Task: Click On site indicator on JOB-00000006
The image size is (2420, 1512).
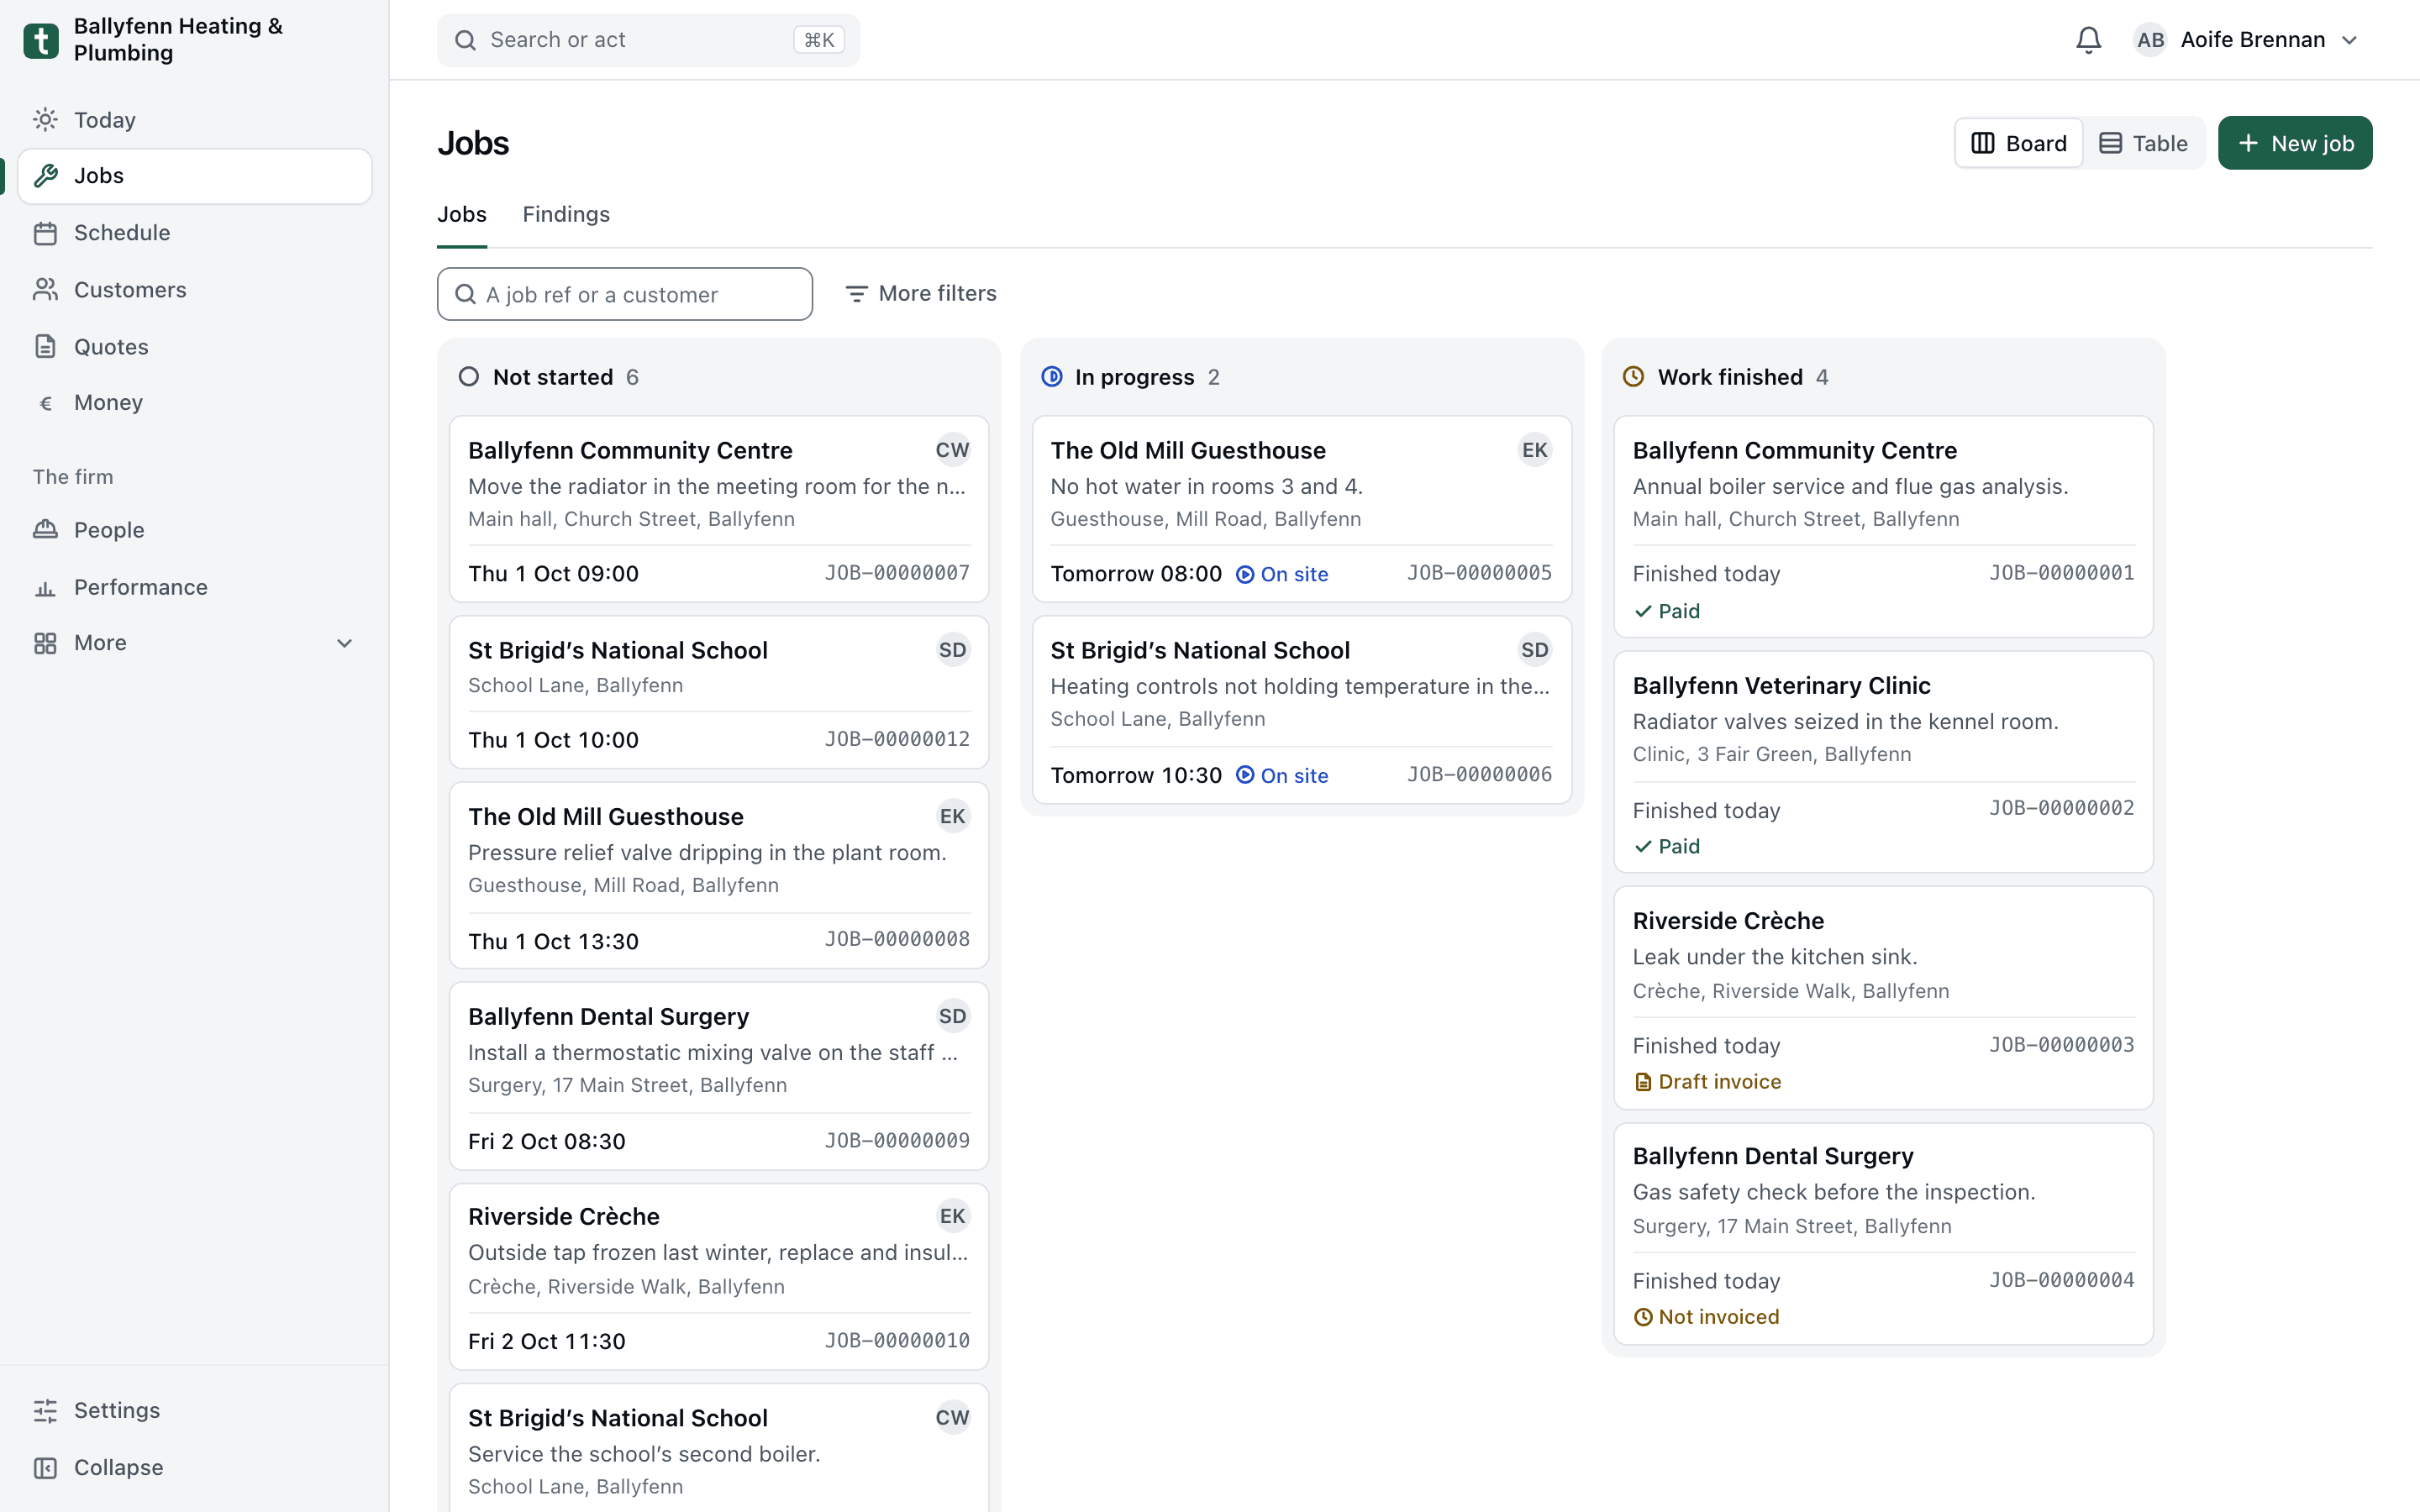Action: 1282,775
